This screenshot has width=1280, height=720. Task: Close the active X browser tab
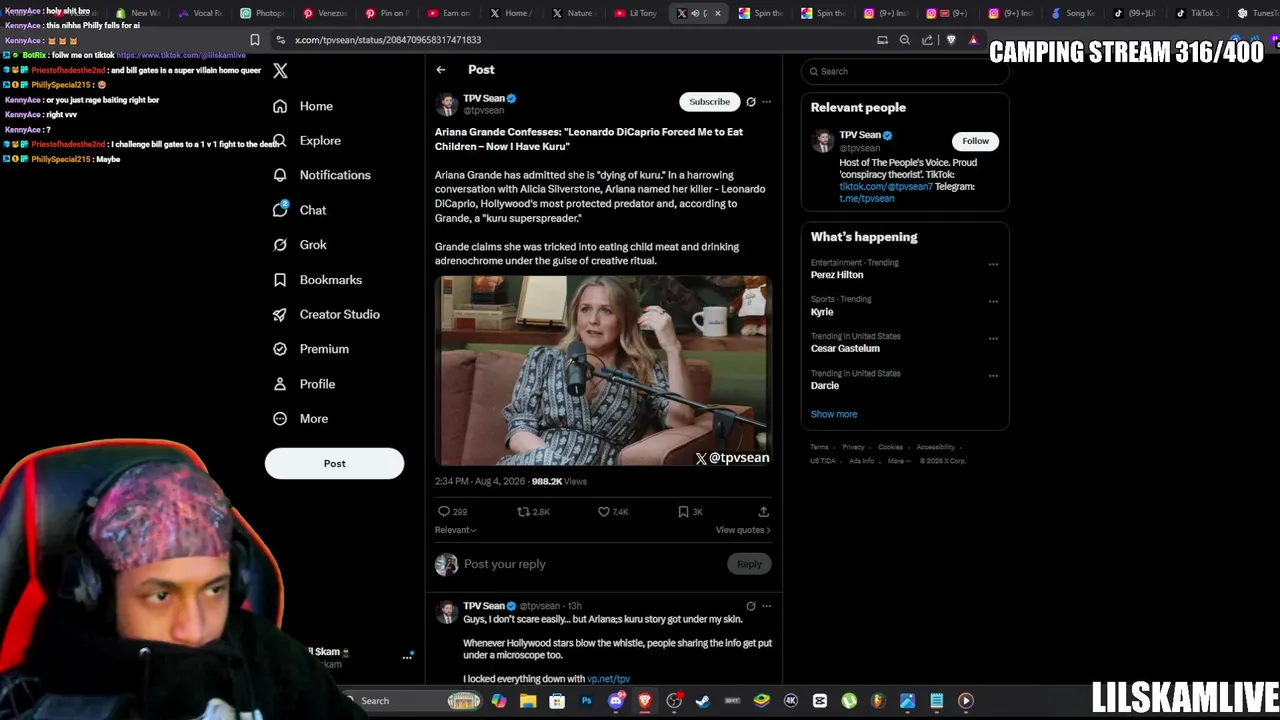pos(717,13)
